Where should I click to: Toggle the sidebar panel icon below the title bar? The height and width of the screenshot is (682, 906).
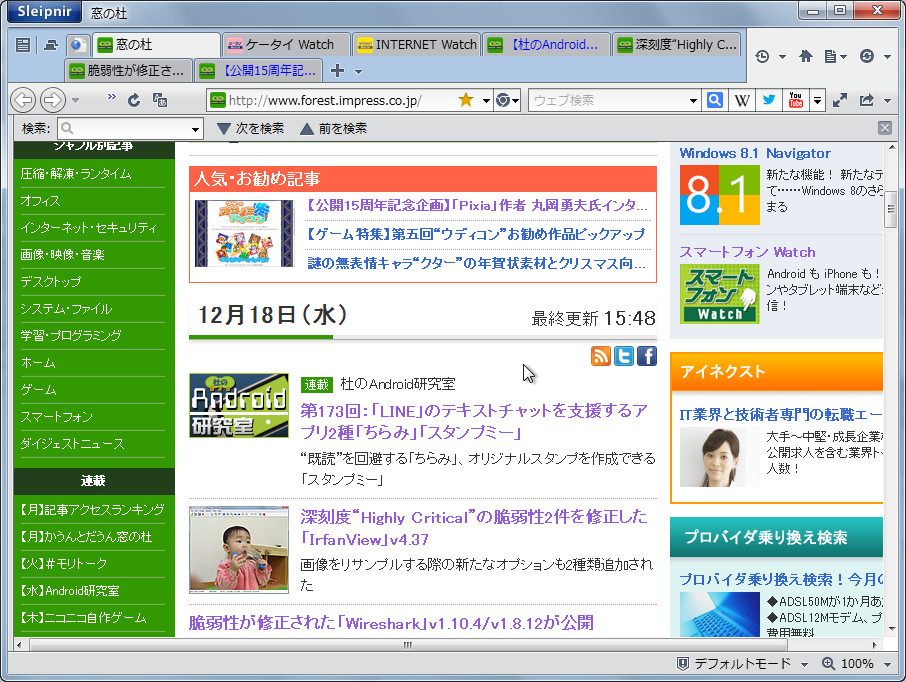(x=22, y=45)
